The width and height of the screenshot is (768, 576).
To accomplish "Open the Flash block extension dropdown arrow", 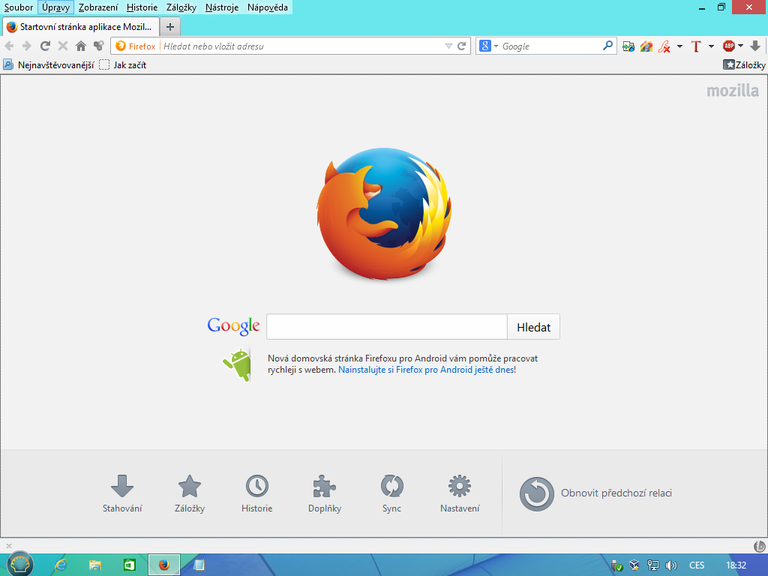I will [680, 47].
